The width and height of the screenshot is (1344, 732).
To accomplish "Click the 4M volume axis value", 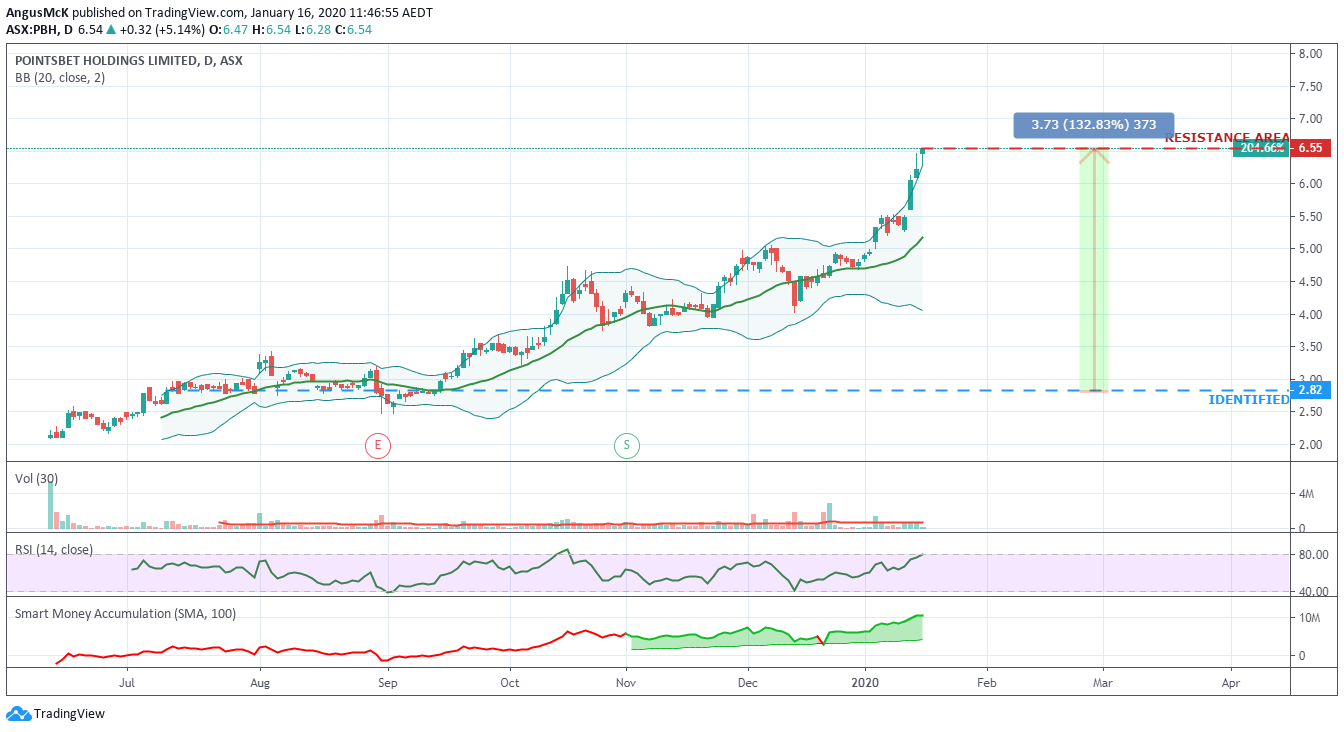I will (1305, 494).
